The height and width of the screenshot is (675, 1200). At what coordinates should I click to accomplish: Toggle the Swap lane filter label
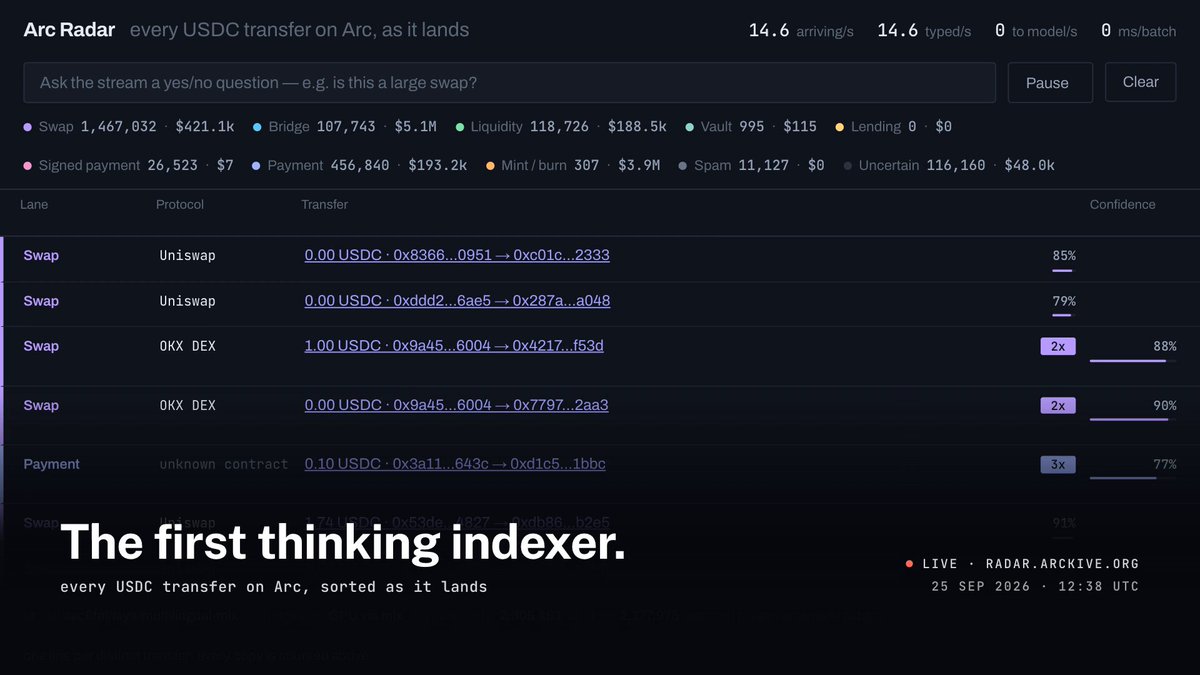[55, 127]
